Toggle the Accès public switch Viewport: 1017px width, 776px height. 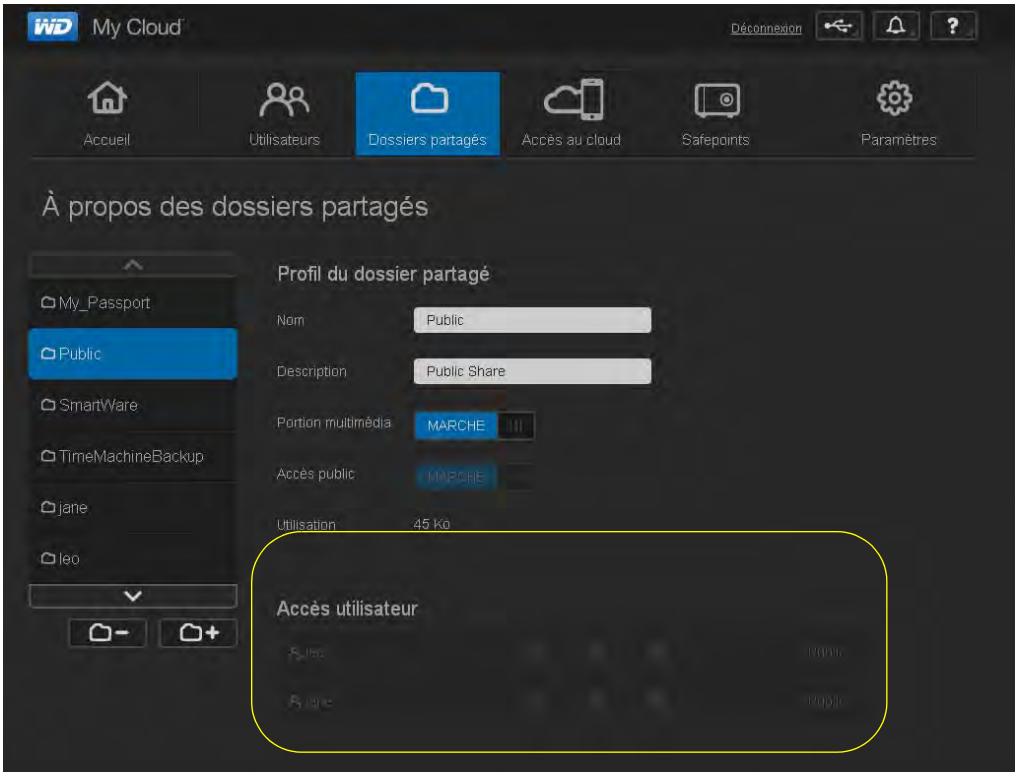[x=474, y=477]
